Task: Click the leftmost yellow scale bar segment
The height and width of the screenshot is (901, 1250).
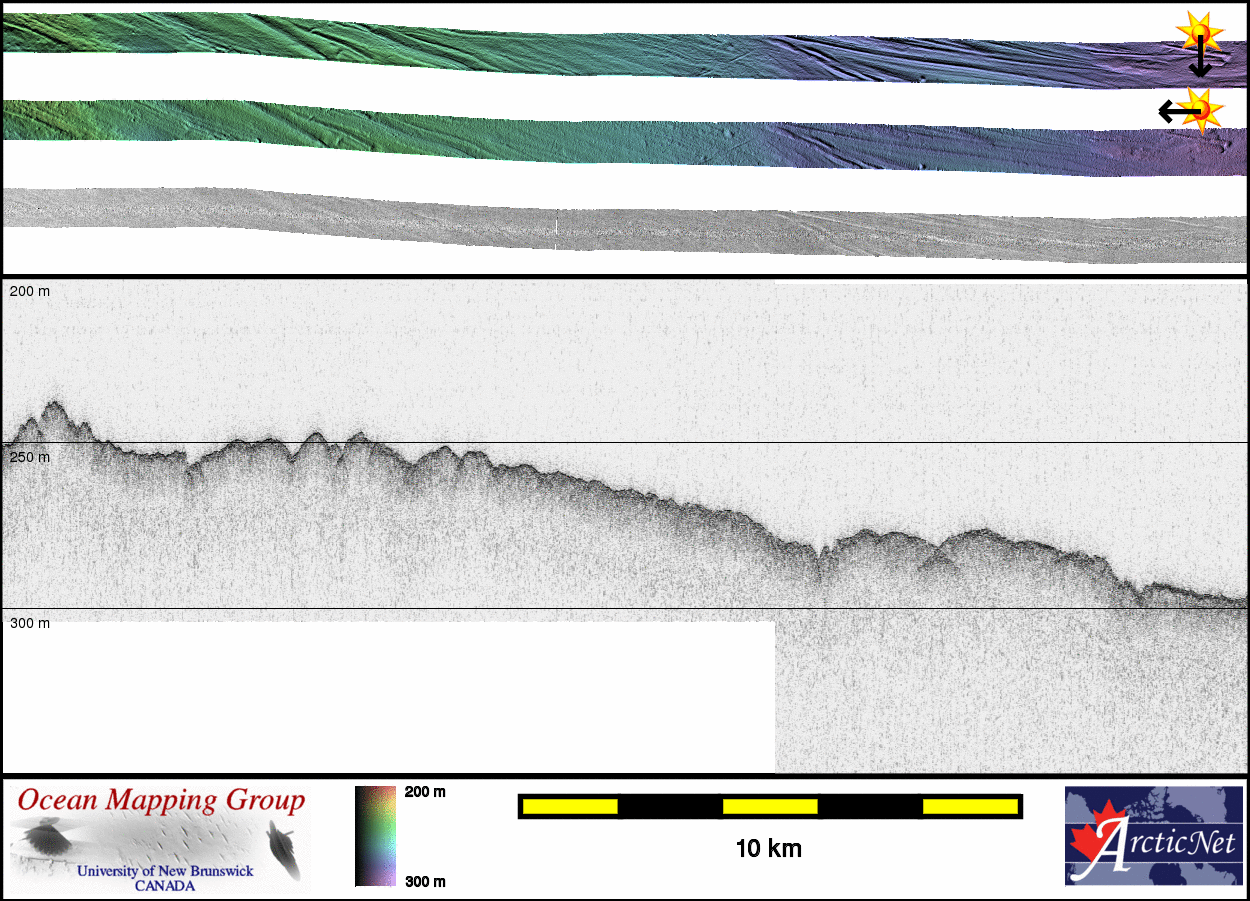Action: point(570,806)
